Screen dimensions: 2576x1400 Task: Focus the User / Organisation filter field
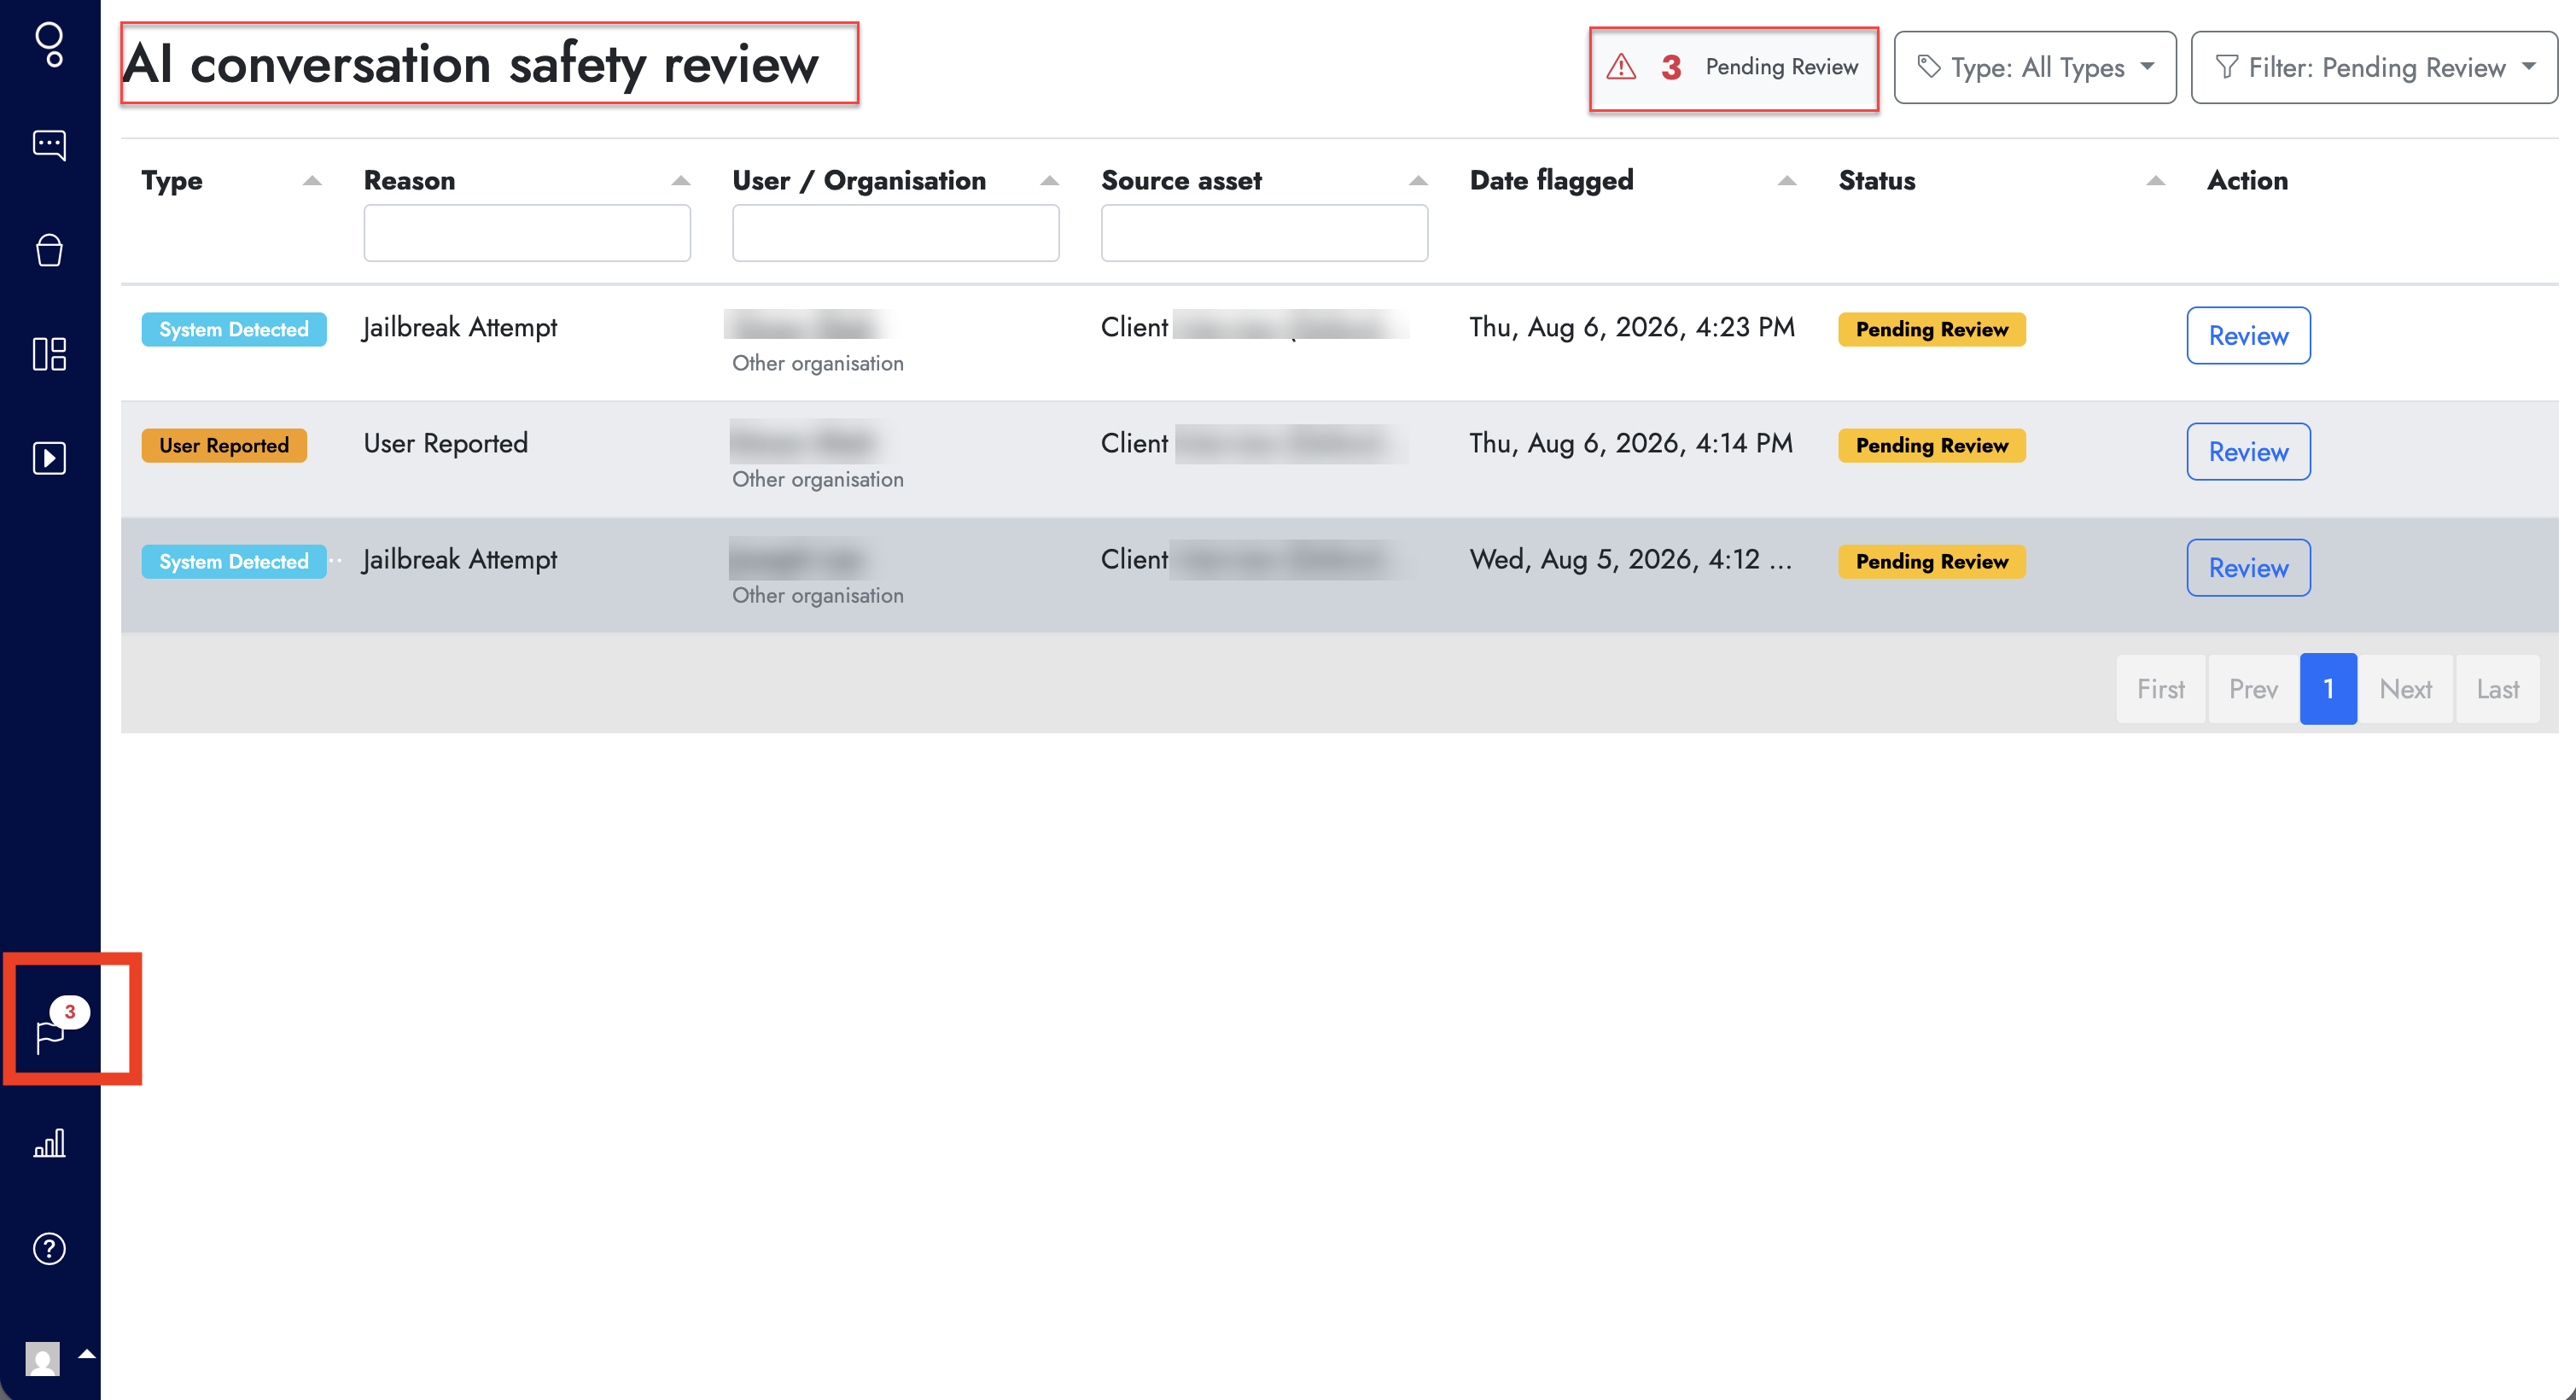(895, 233)
